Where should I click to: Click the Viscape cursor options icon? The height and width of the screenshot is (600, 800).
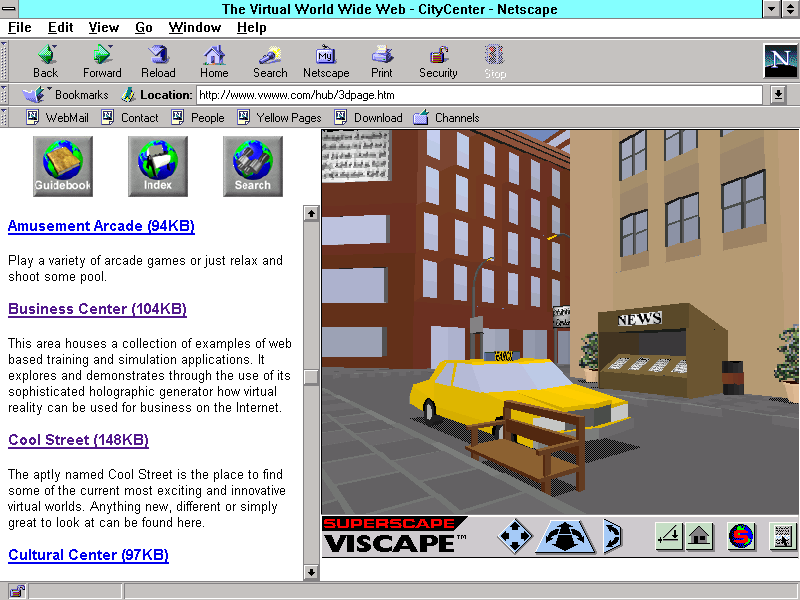point(783,536)
